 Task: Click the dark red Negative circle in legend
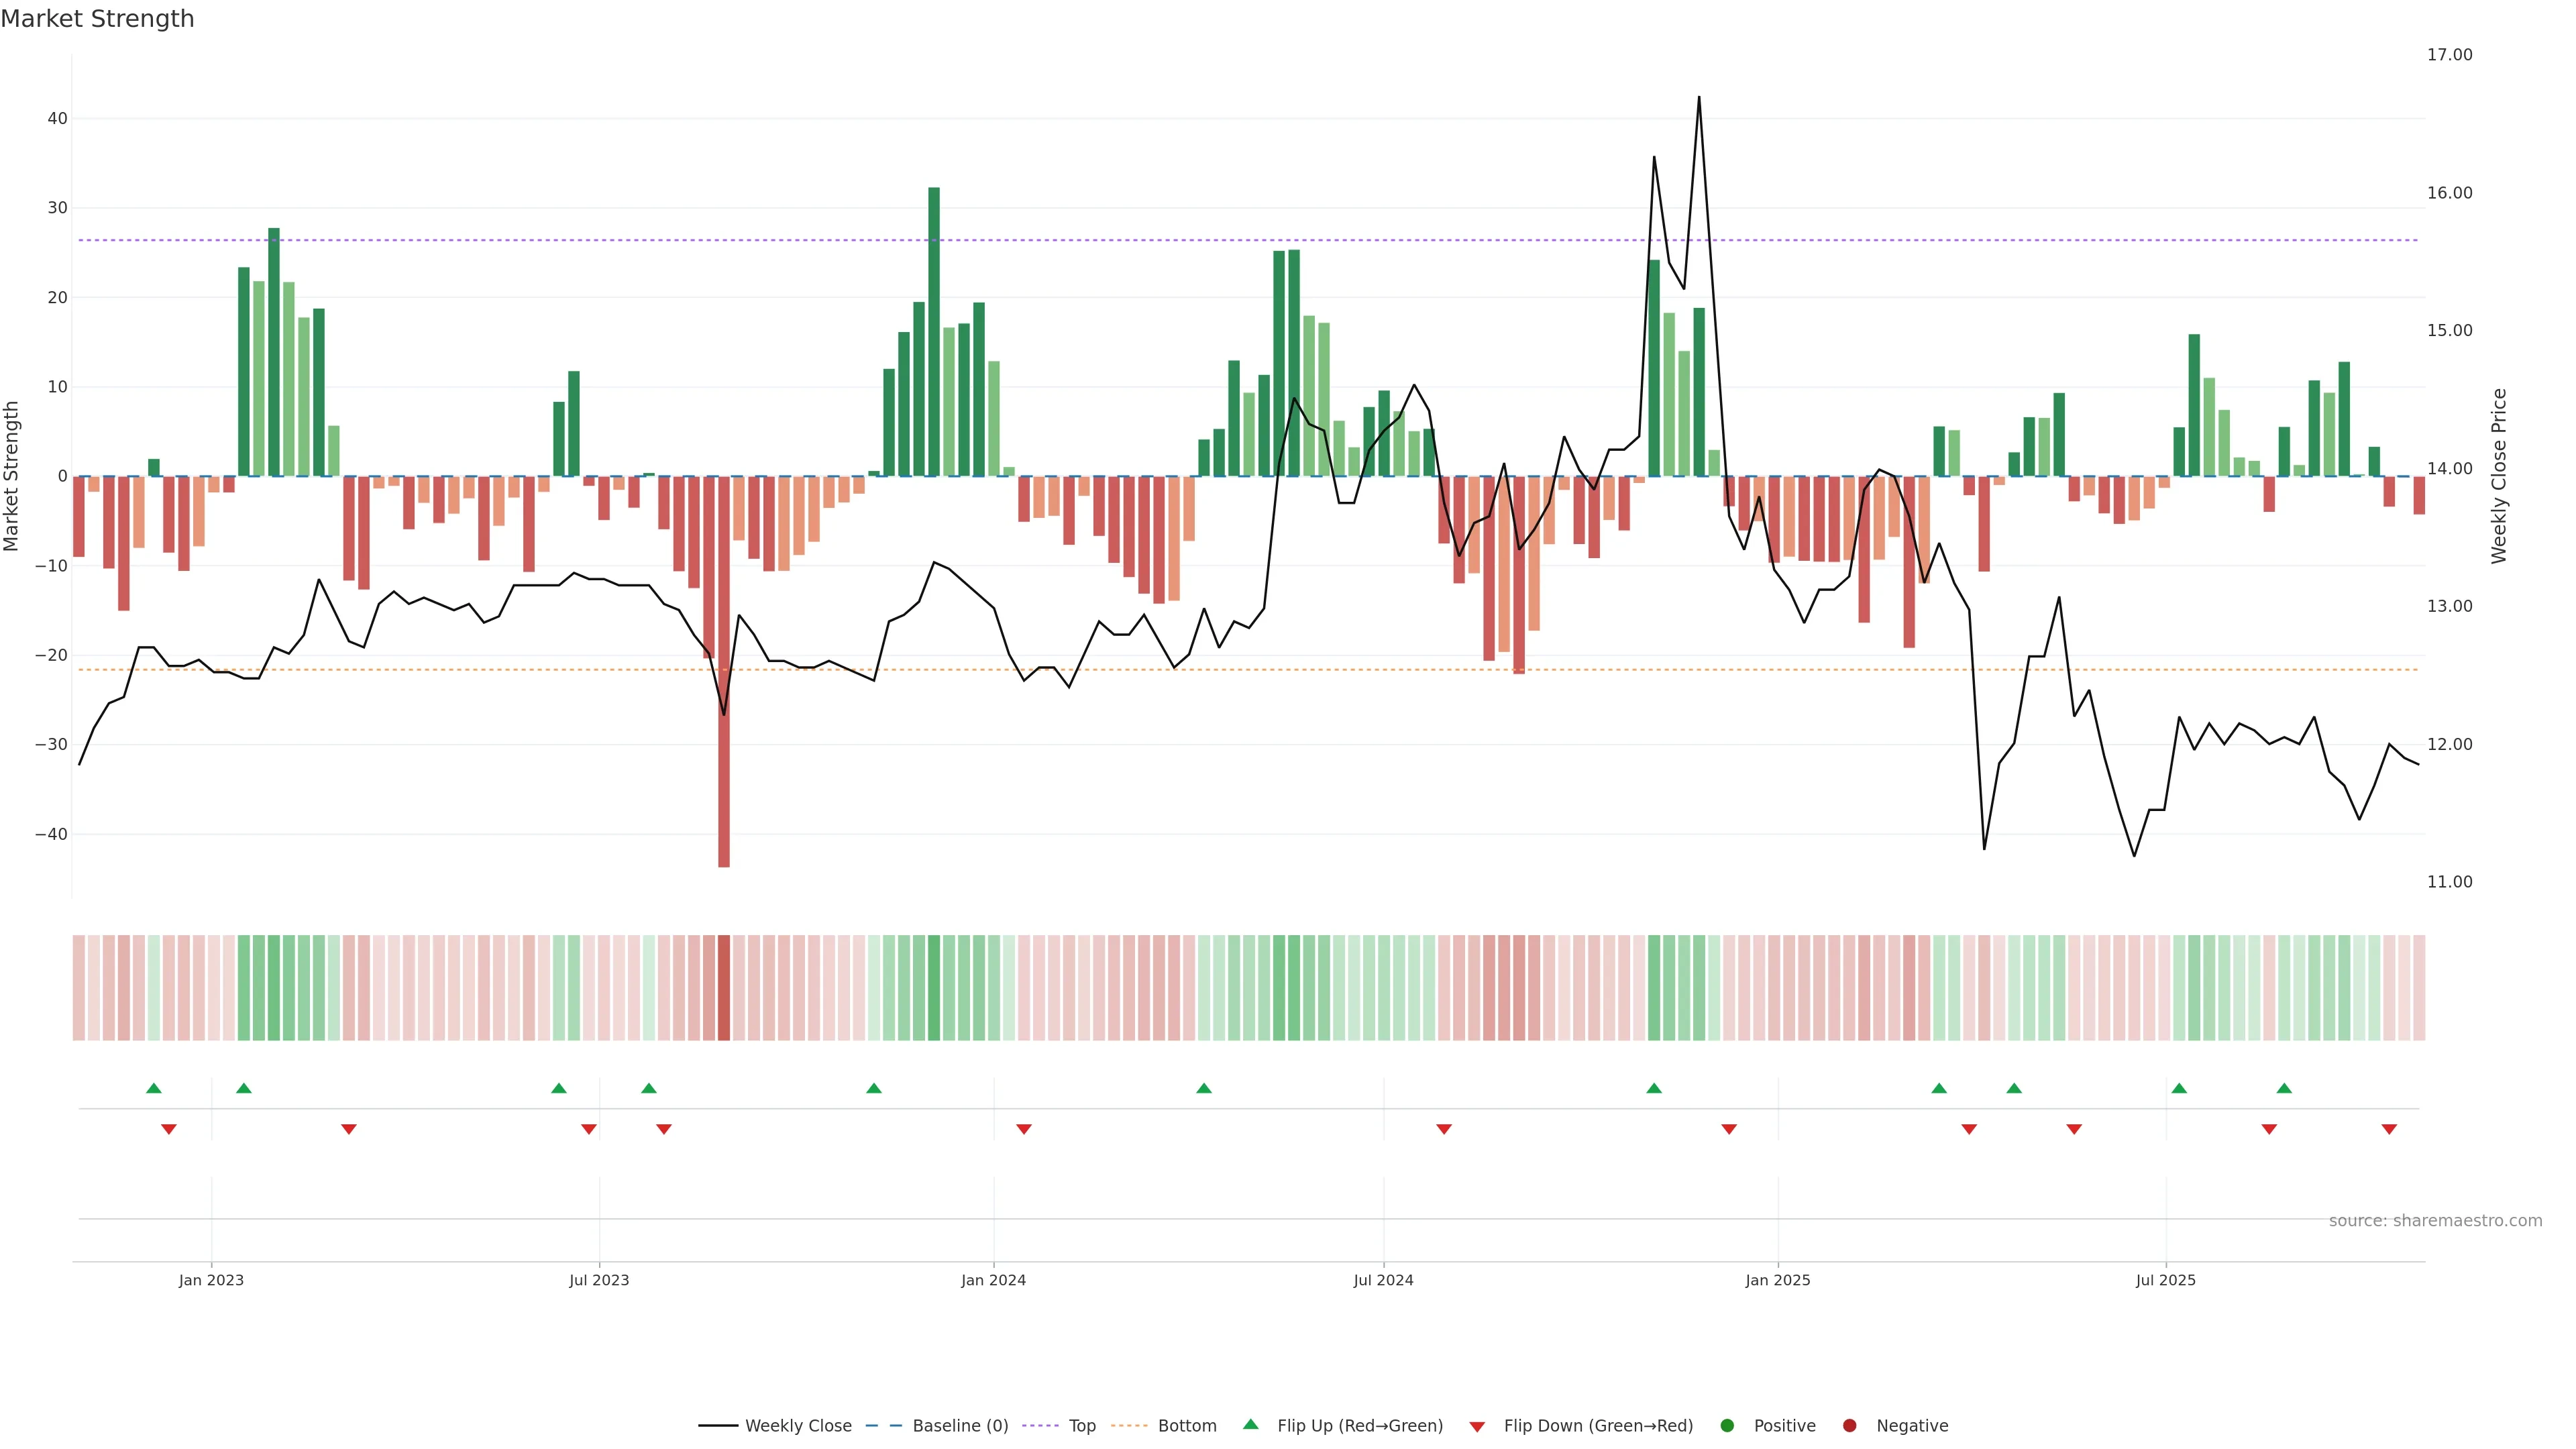pyautogui.click(x=1849, y=1426)
